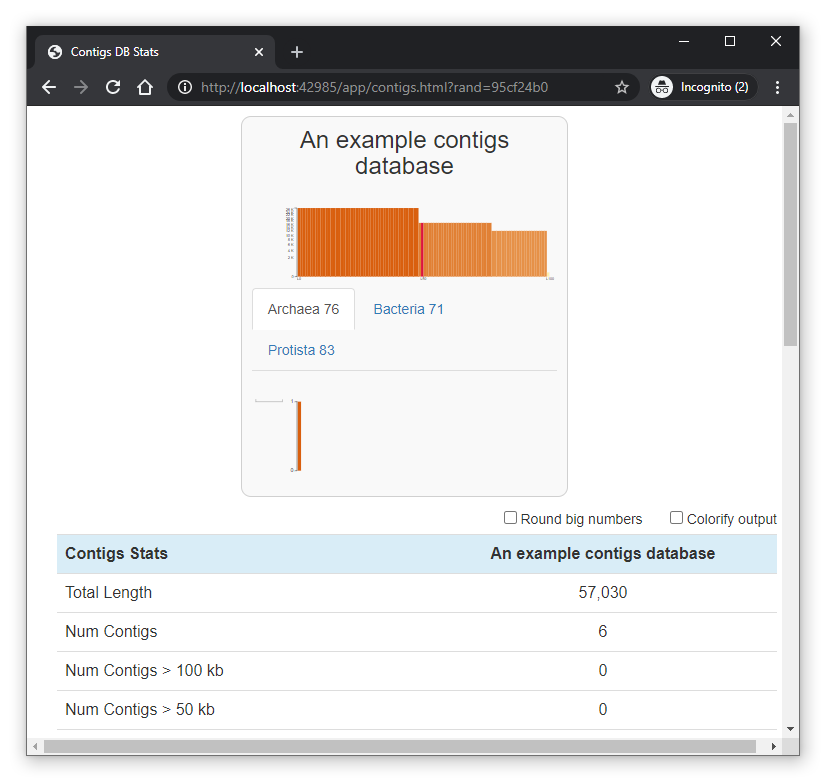Click the orange gene histogram chart

coord(420,242)
